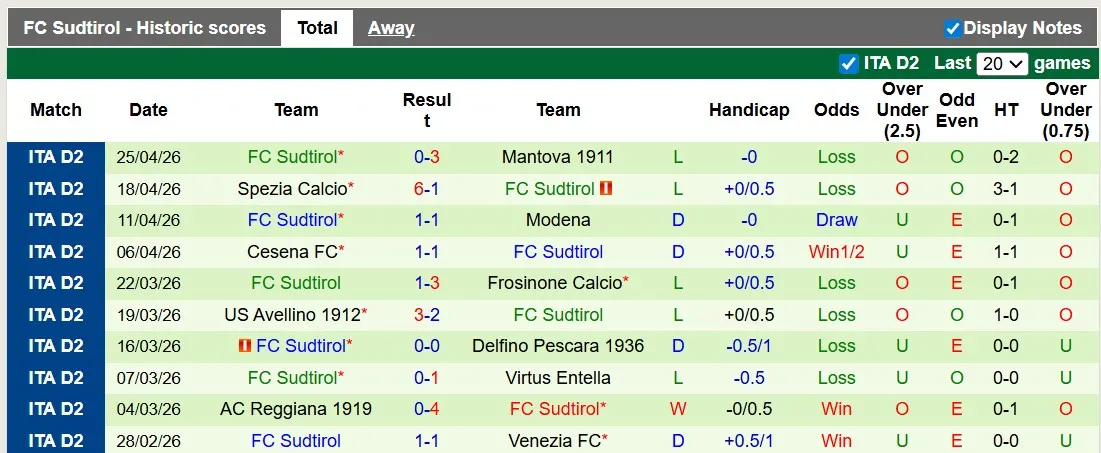Uncheck the ITA D2 league filter checkbox
The width and height of the screenshot is (1101, 453).
[849, 63]
